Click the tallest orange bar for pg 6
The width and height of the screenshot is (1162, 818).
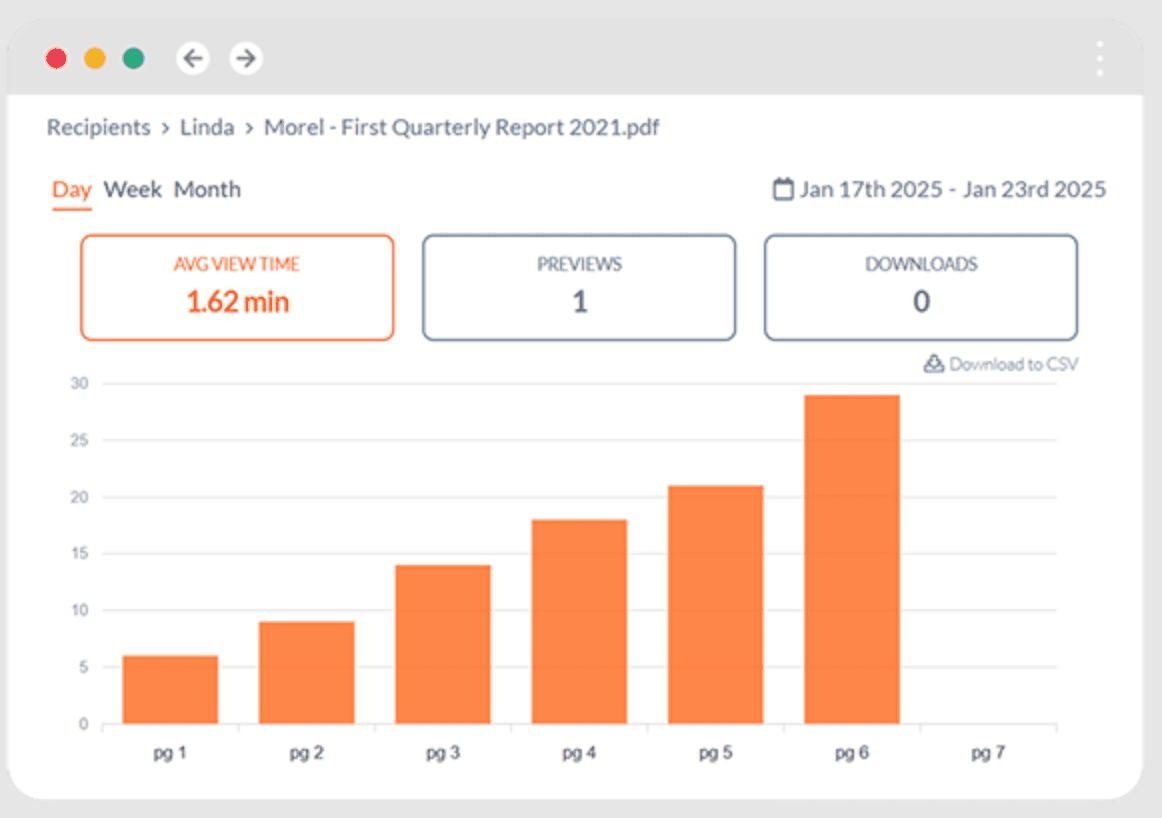click(x=851, y=555)
